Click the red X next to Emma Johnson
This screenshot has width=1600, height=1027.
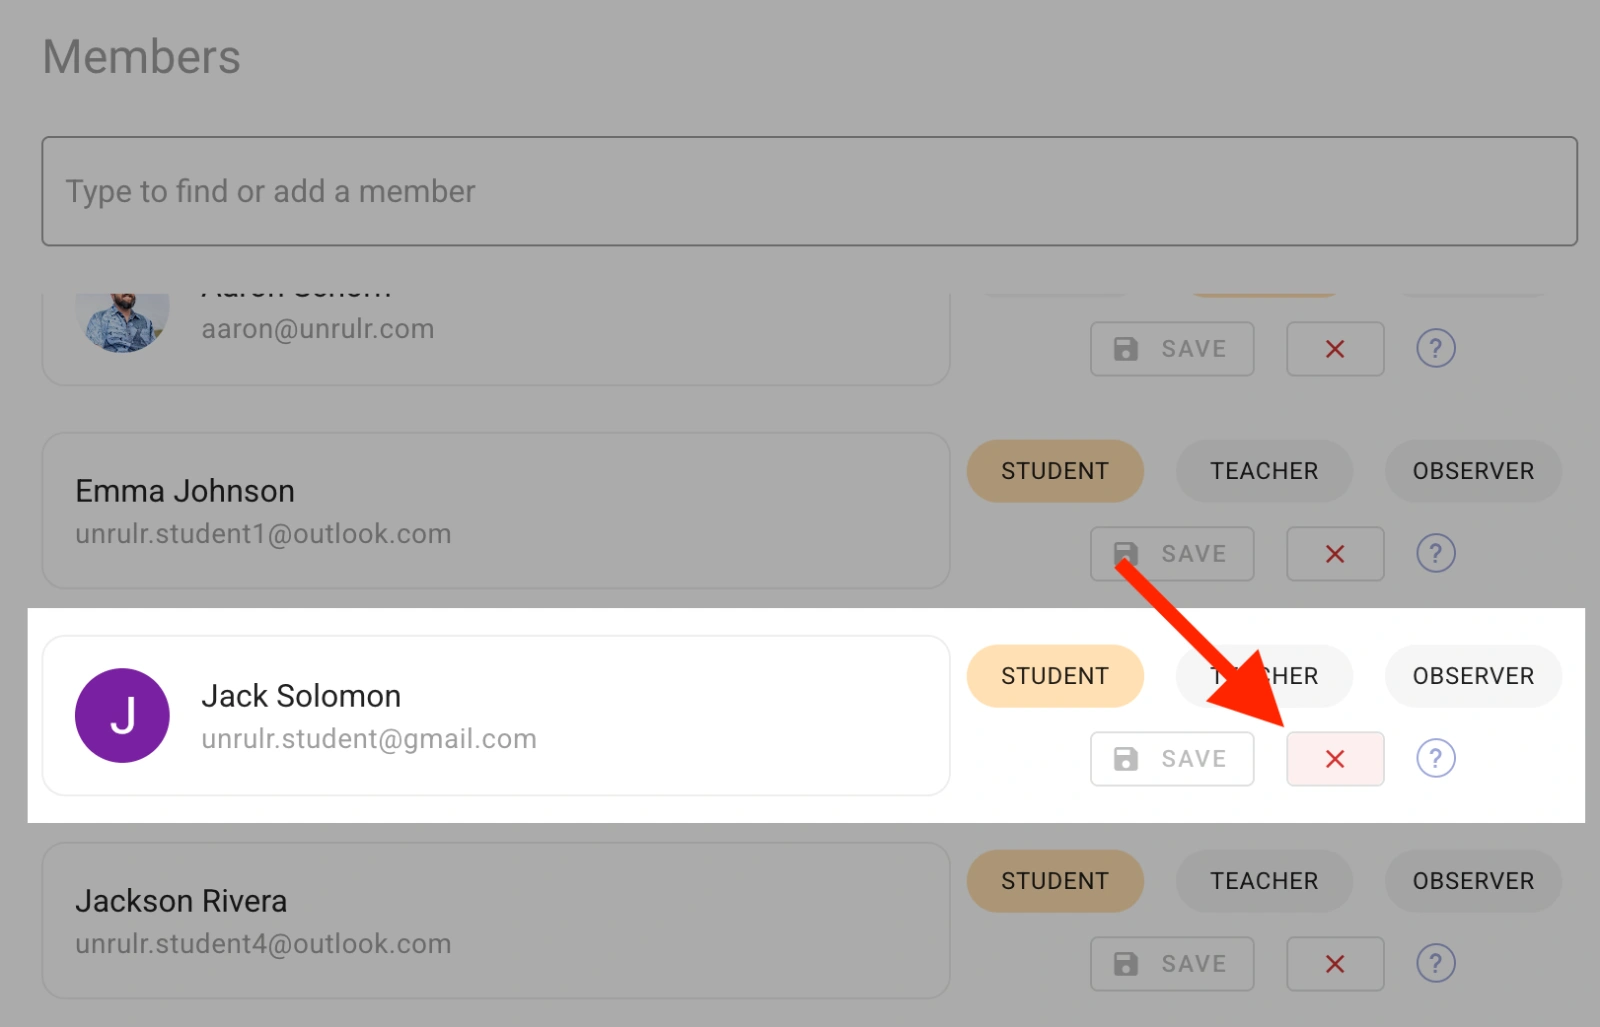click(1334, 554)
